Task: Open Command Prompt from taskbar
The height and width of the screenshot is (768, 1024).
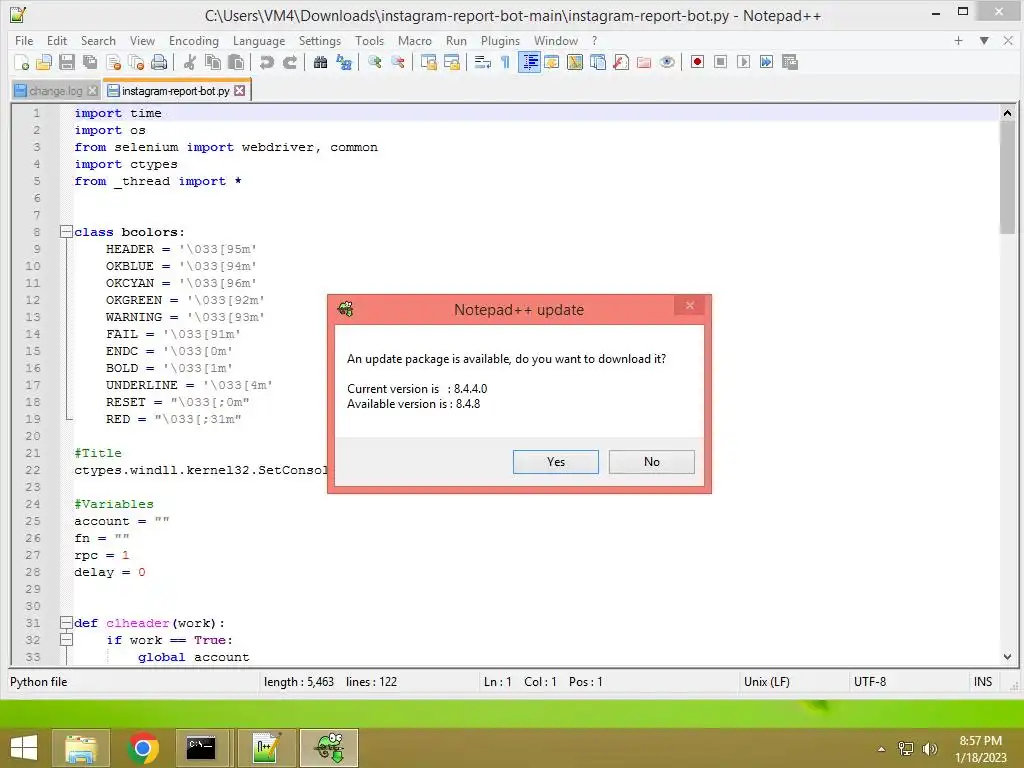Action: (201, 748)
